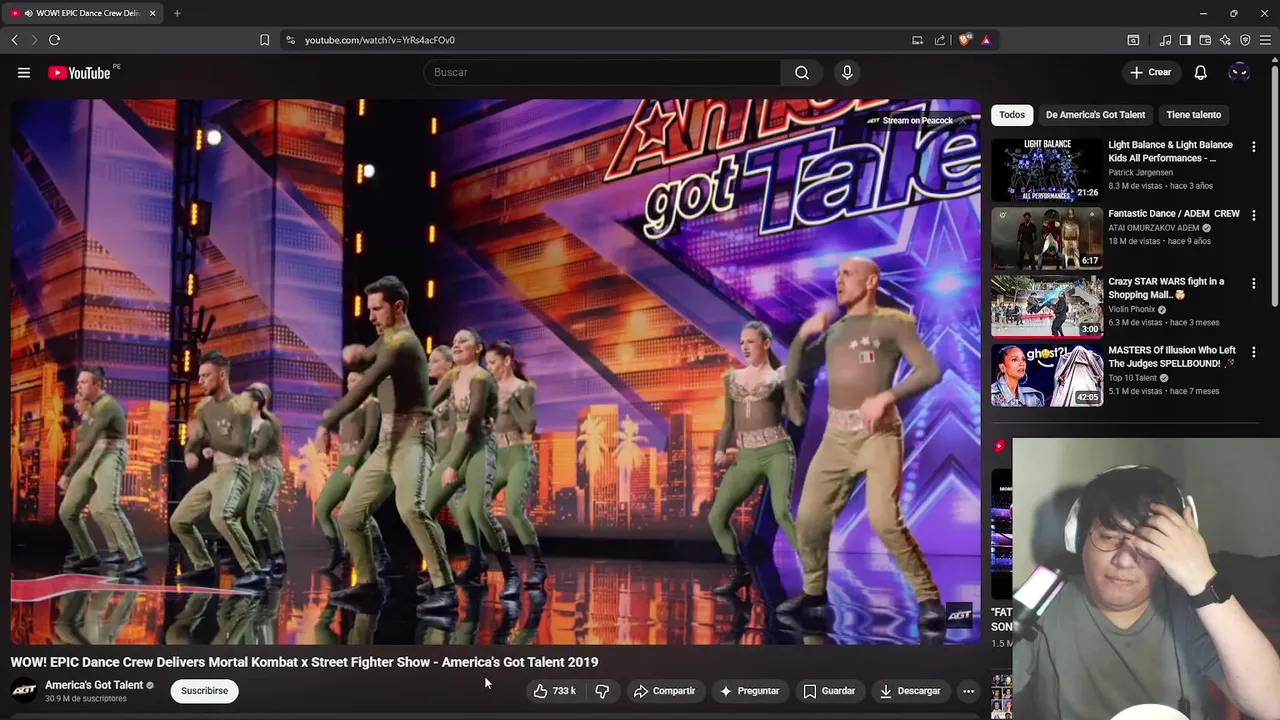Image resolution: width=1280 pixels, height=720 pixels.
Task: Select the Todos filter chip
Action: tap(1012, 115)
